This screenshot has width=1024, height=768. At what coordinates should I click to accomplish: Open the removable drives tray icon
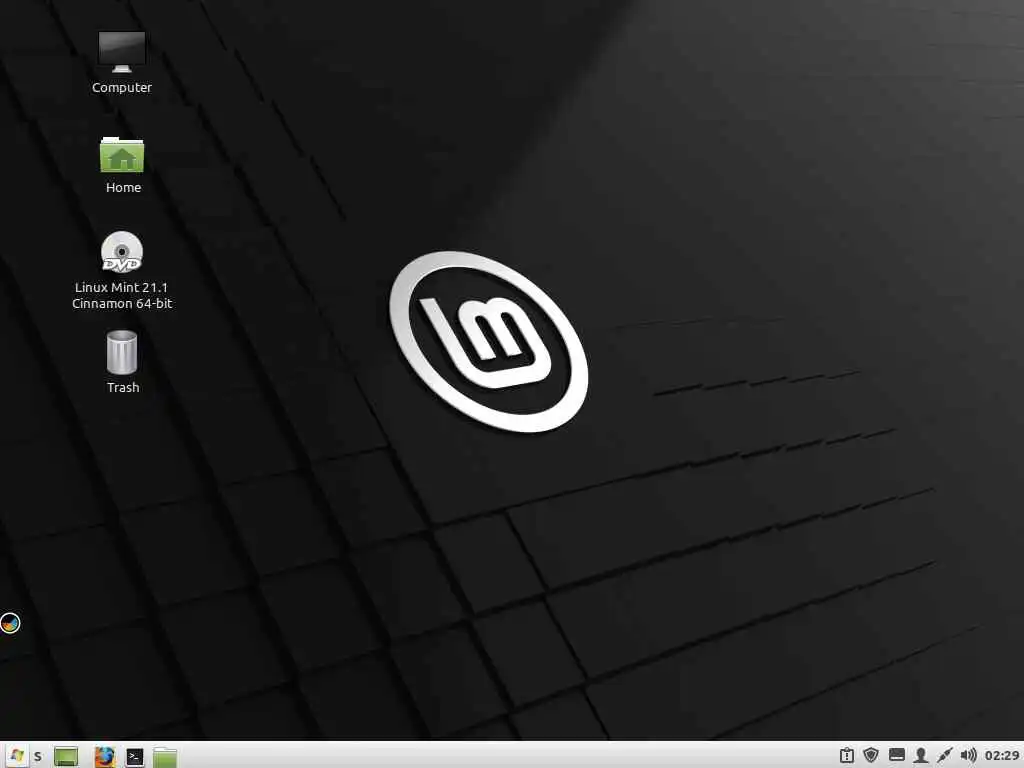[897, 756]
